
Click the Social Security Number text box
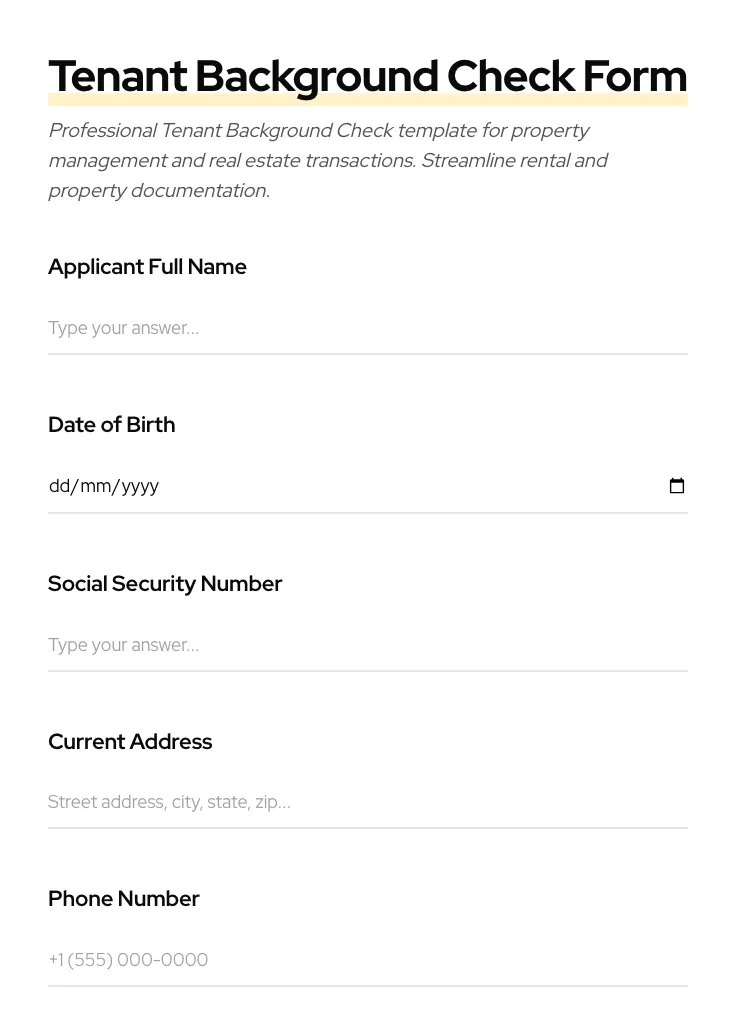click(368, 645)
